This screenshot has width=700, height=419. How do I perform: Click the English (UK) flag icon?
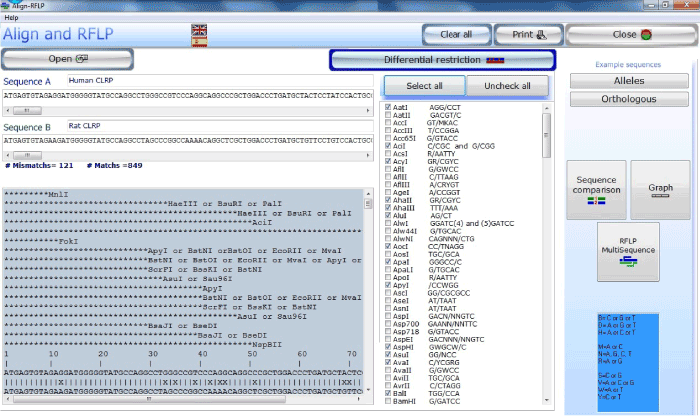point(199,30)
